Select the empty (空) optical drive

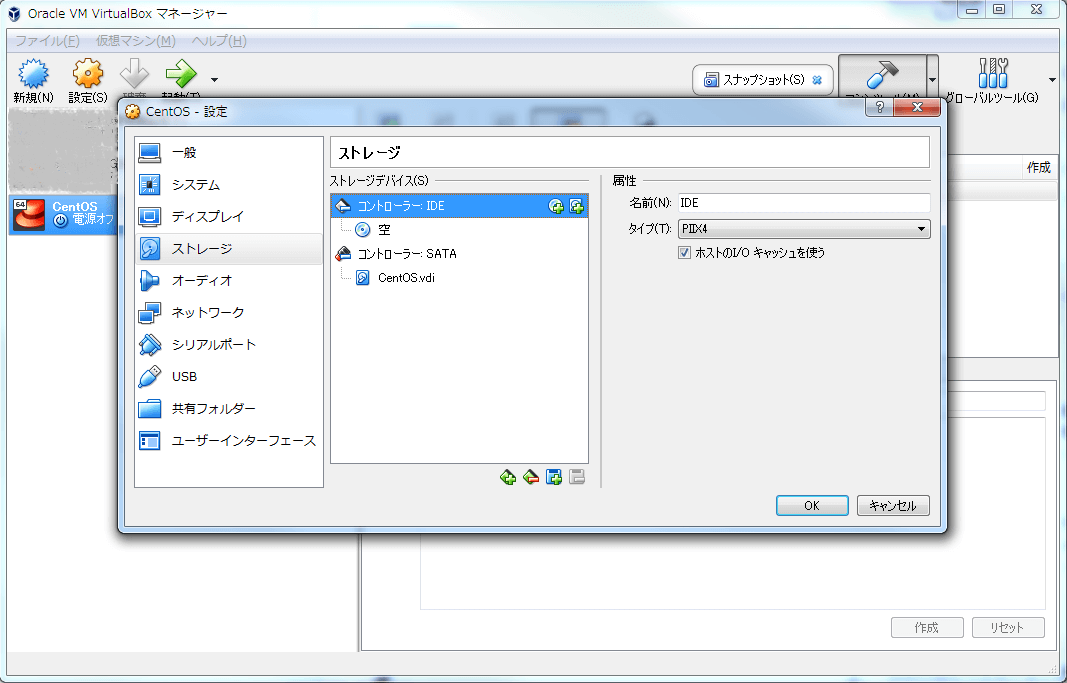tap(459, 230)
